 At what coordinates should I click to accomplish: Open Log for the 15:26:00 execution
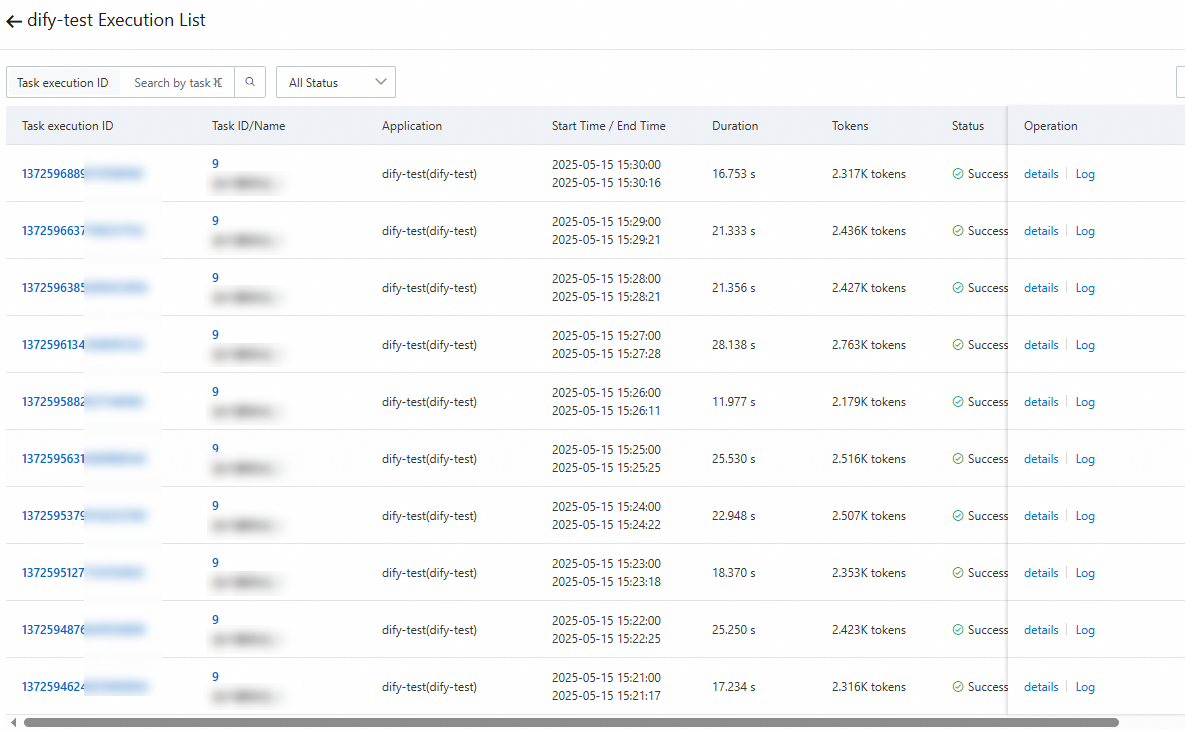click(x=1084, y=402)
